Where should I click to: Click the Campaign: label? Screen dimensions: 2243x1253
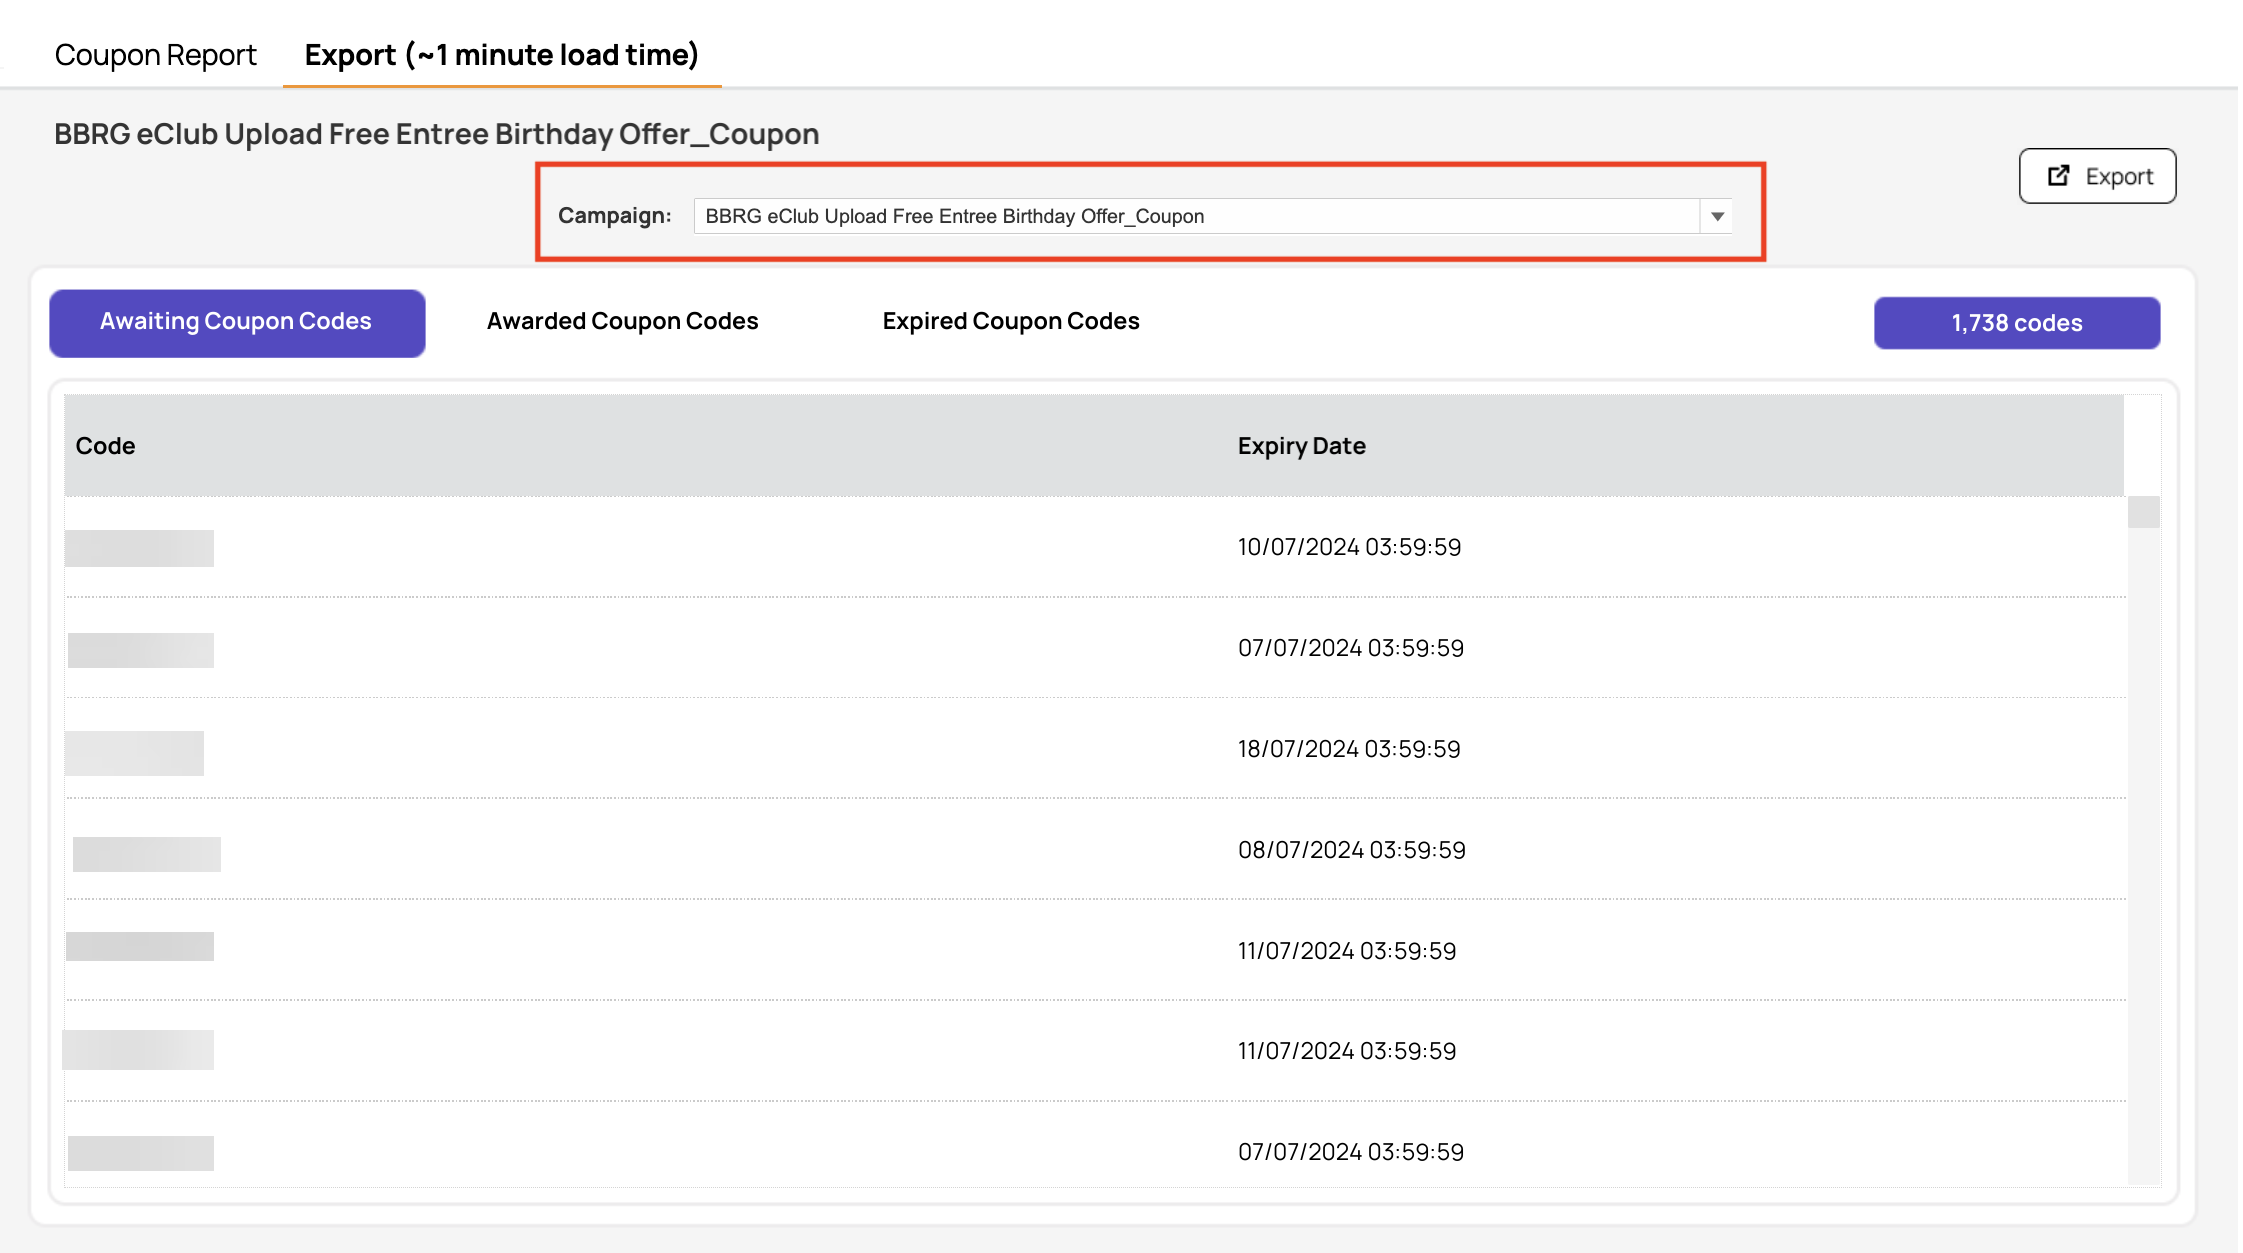coord(614,216)
